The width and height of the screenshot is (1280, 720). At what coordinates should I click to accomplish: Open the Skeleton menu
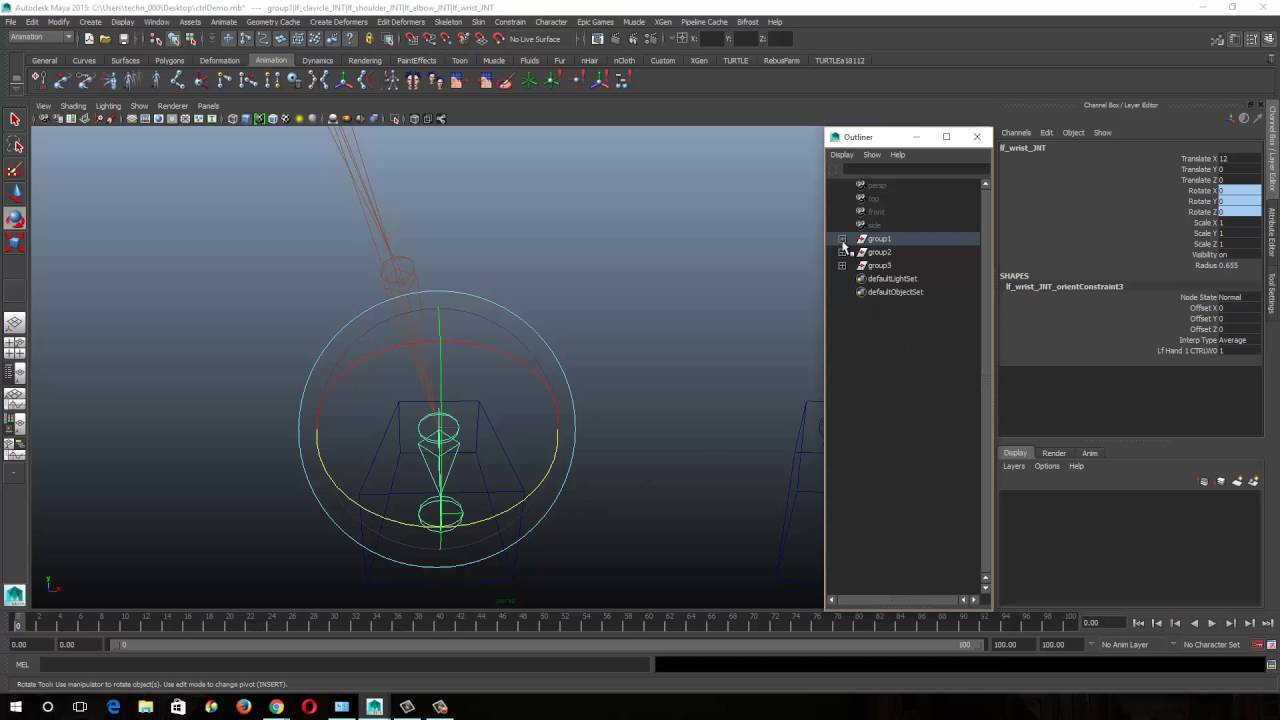(448, 22)
